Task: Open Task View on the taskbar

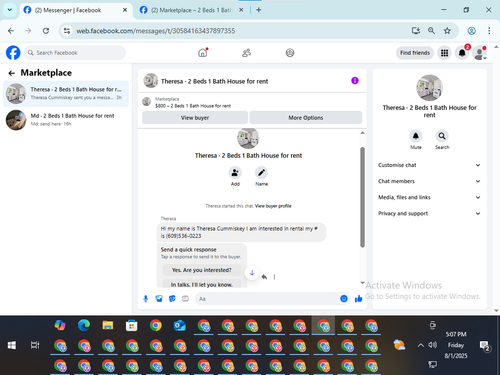Action: (x=35, y=345)
